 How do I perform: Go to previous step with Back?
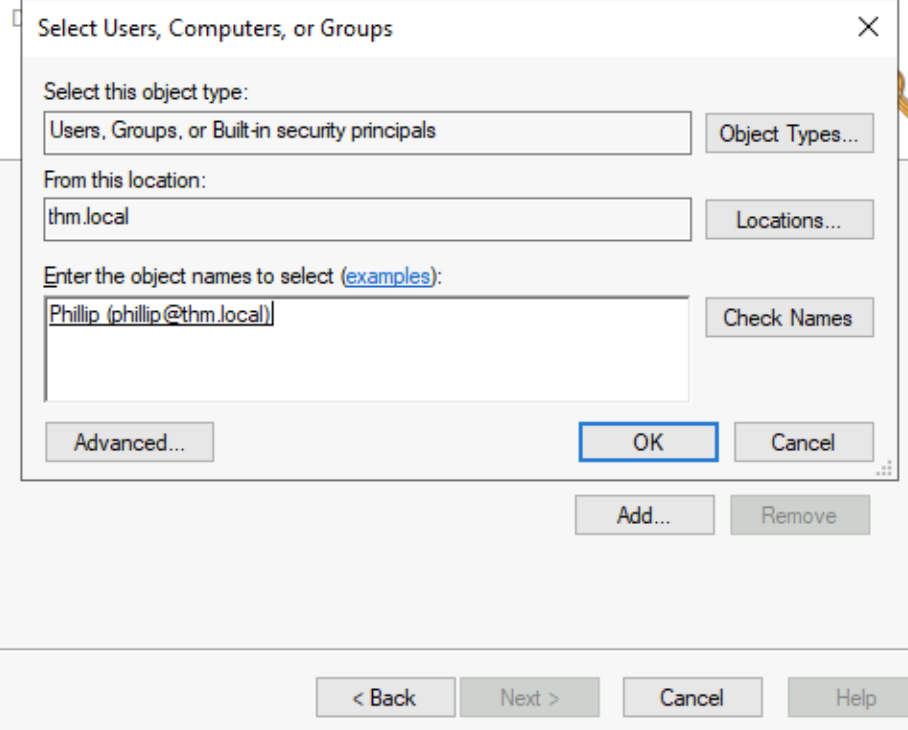[x=385, y=698]
